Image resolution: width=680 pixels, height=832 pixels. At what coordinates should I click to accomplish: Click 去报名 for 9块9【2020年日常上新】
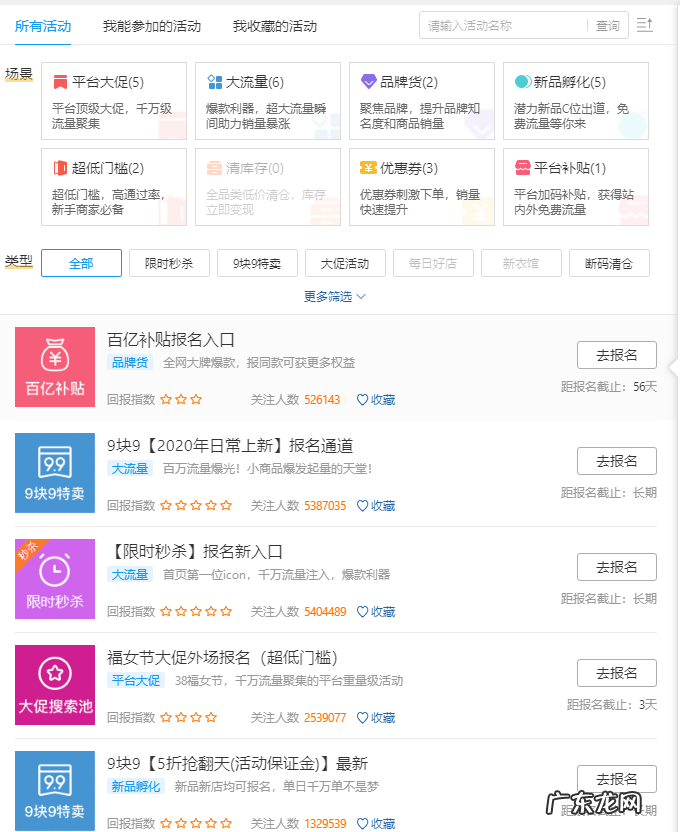pyautogui.click(x=617, y=461)
